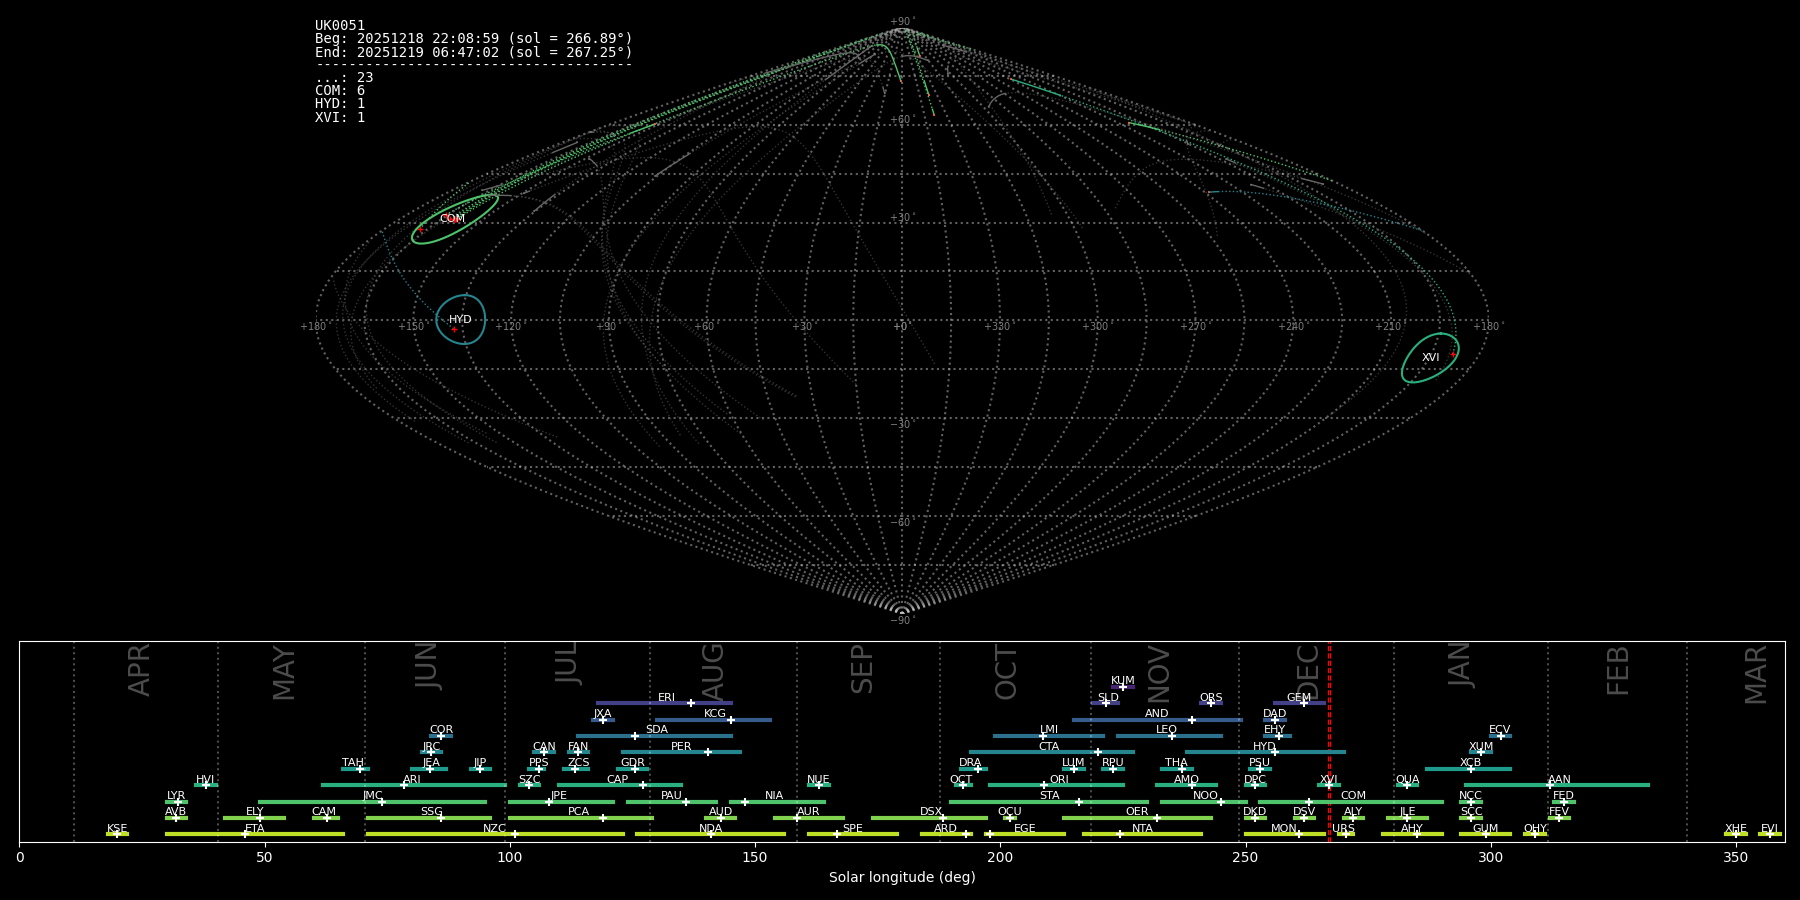Viewport: 1800px width, 900px height.
Task: Select the LEO shower peak marker
Action: 1172,736
